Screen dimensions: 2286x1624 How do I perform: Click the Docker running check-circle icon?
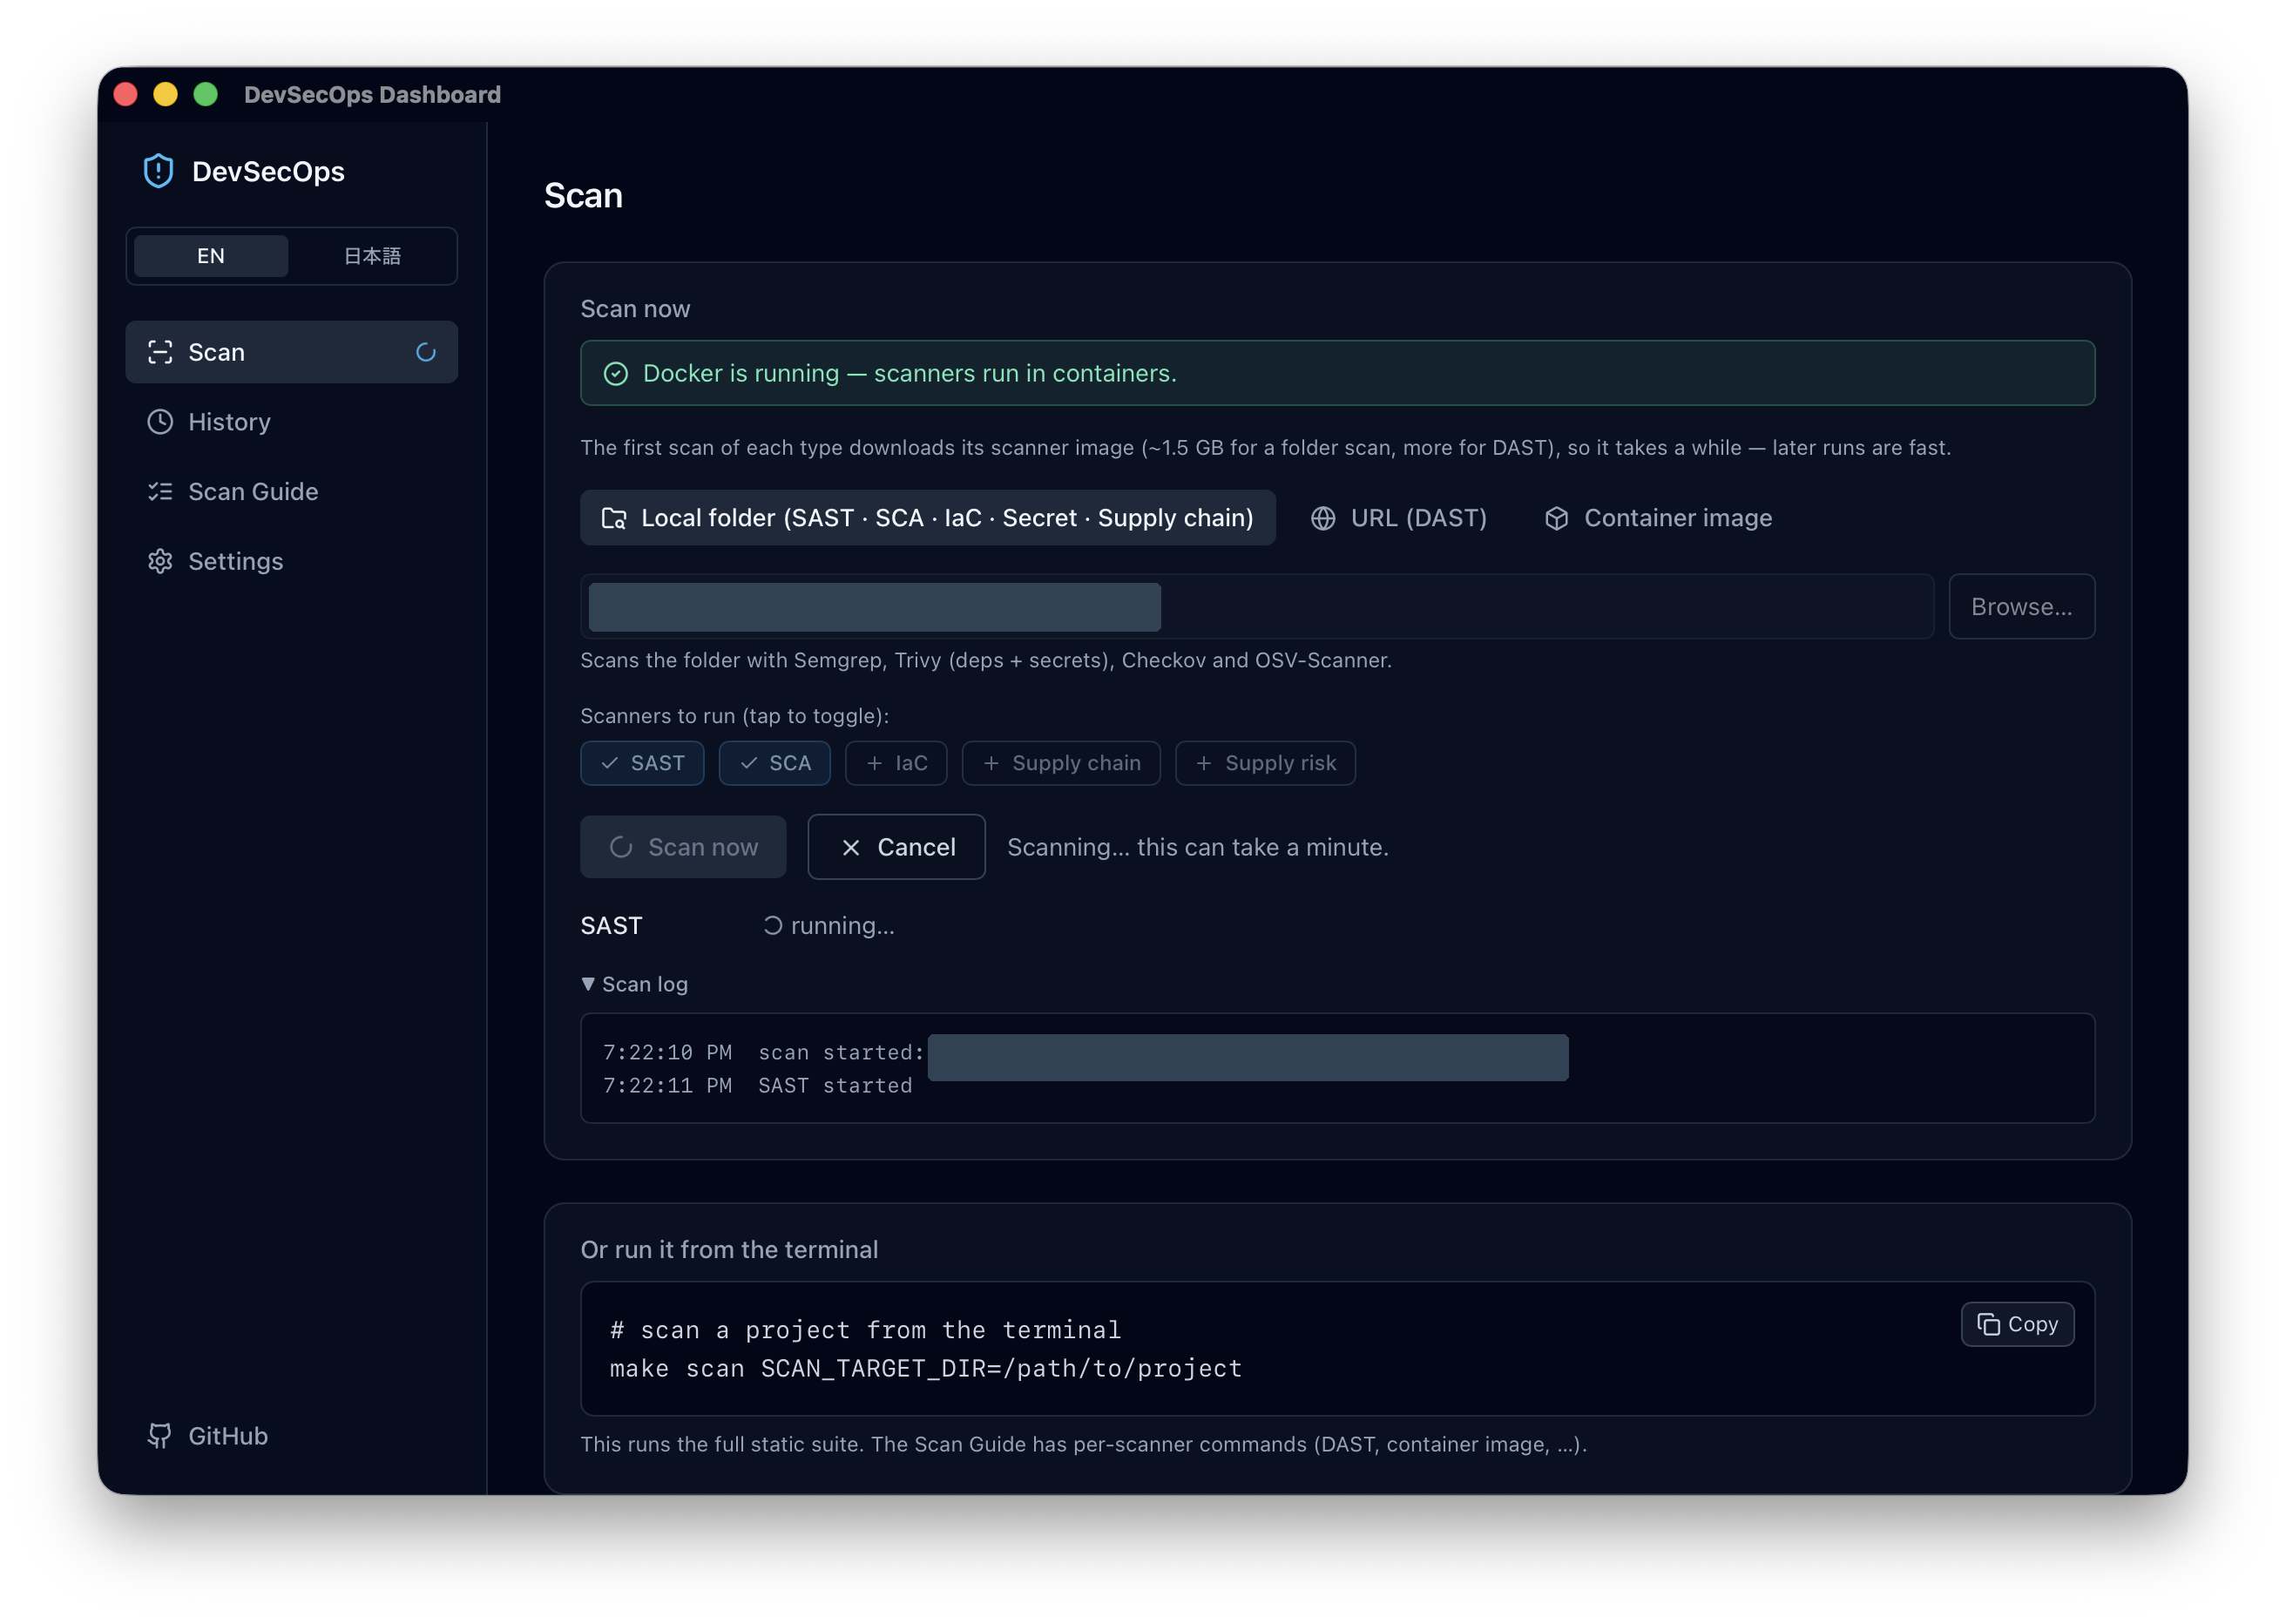[616, 373]
